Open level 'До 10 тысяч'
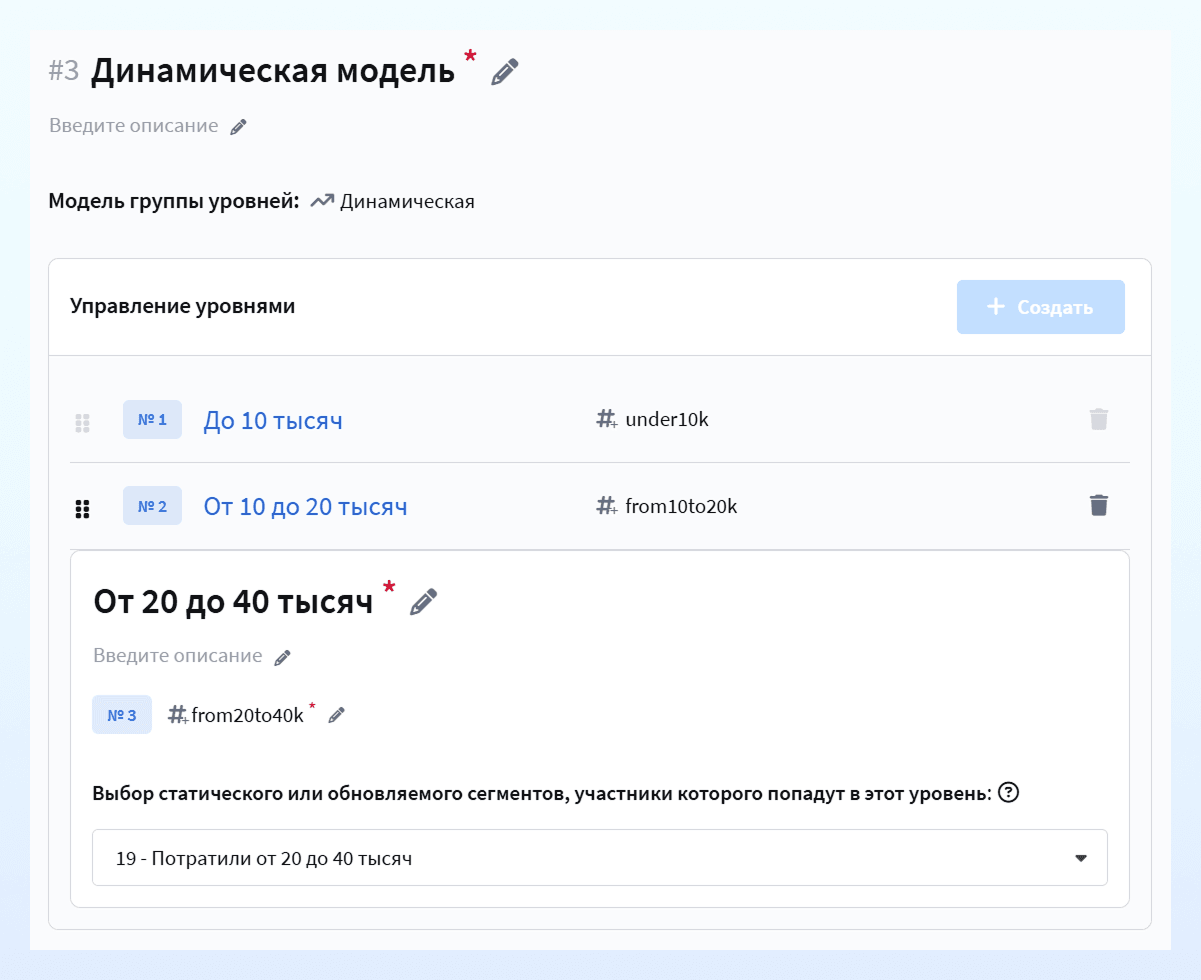 coord(273,421)
